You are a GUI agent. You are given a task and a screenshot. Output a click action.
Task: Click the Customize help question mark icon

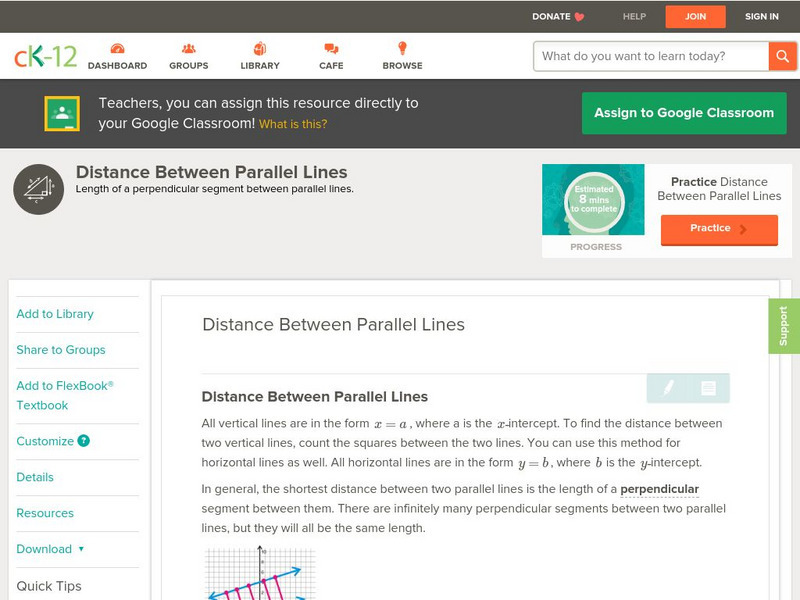point(84,441)
